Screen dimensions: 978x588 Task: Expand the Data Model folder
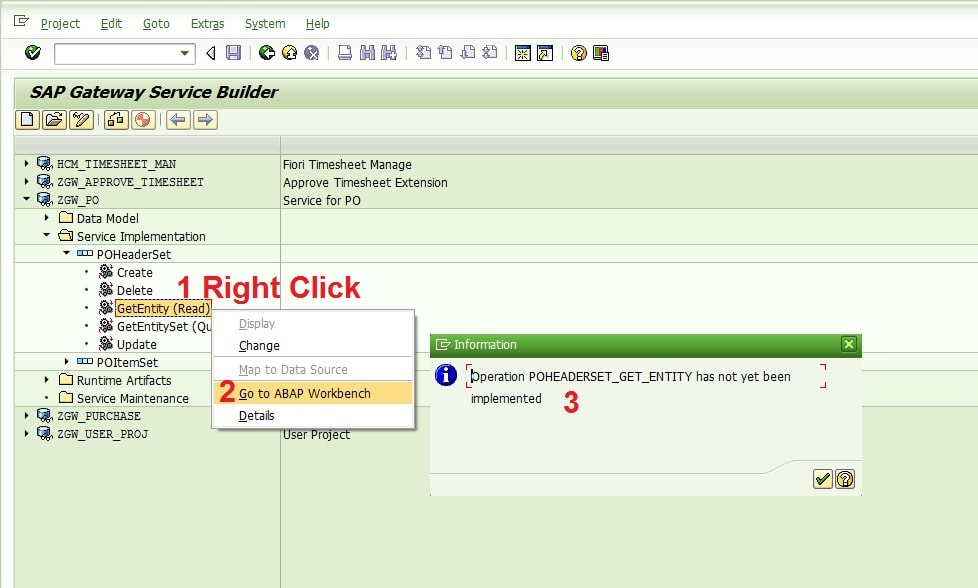click(46, 218)
